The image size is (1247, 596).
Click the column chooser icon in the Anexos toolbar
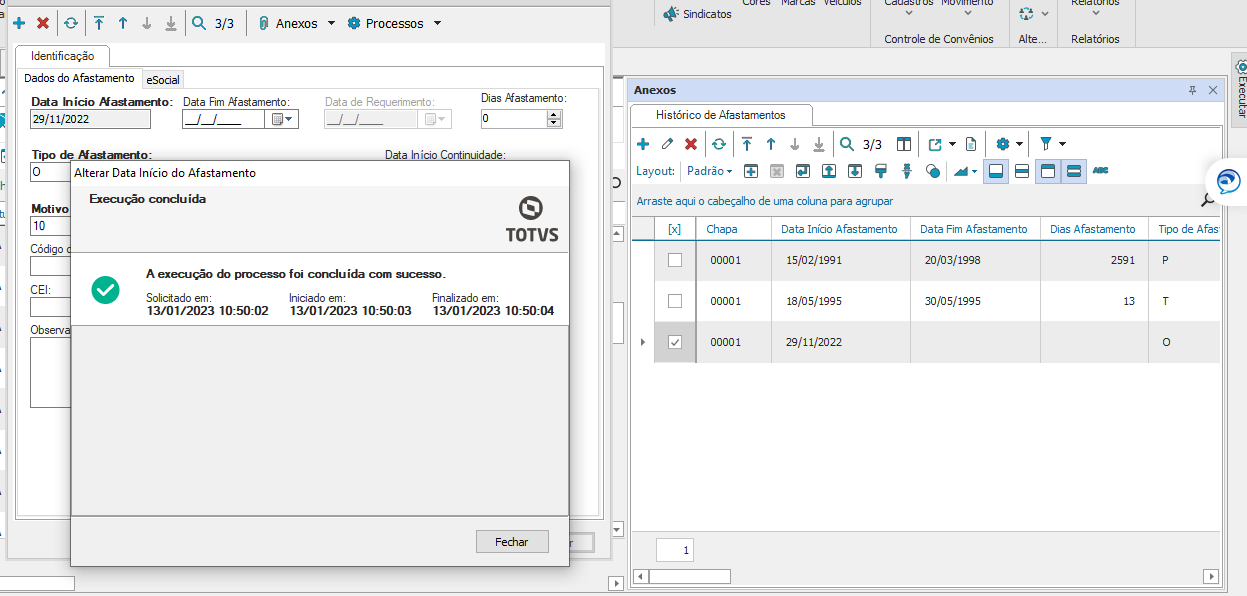tap(903, 144)
